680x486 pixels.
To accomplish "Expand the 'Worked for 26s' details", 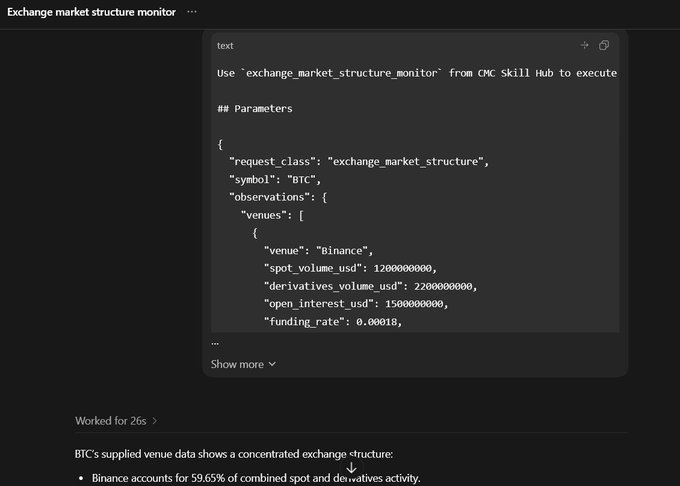I will 116,421.
